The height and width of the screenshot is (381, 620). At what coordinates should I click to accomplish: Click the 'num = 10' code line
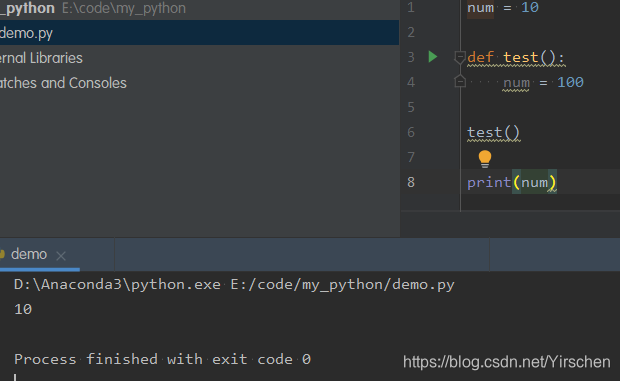pos(503,8)
